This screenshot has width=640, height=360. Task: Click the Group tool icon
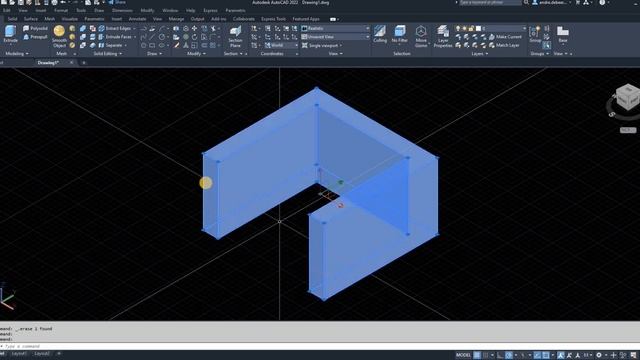[x=535, y=34]
